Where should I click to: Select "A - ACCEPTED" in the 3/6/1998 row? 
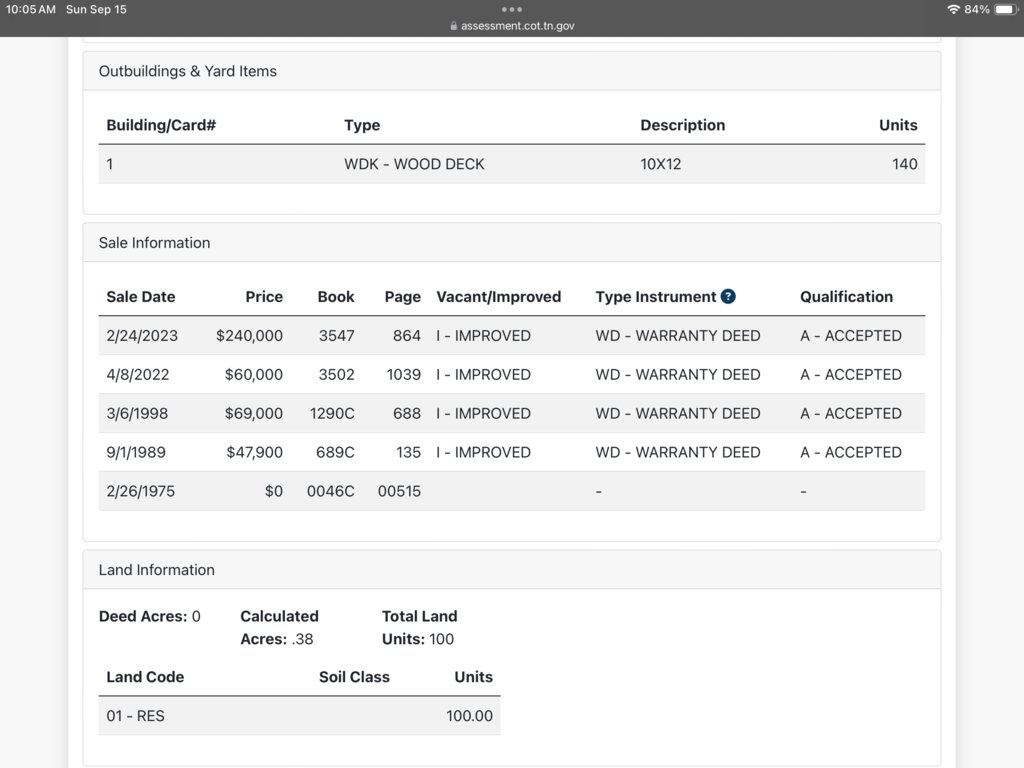click(x=851, y=413)
